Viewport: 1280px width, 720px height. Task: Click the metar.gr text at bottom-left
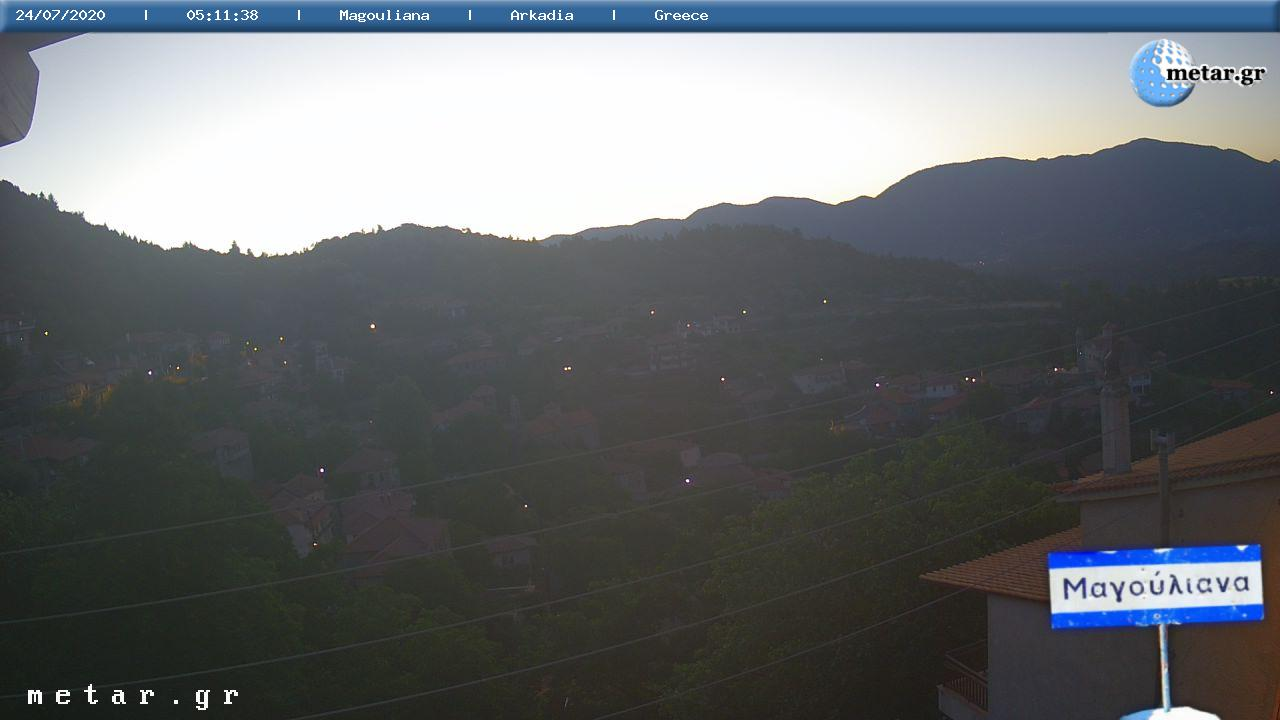[133, 696]
